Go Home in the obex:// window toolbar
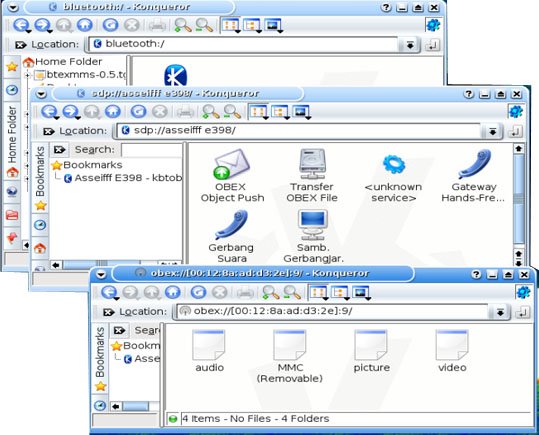 coord(173,292)
